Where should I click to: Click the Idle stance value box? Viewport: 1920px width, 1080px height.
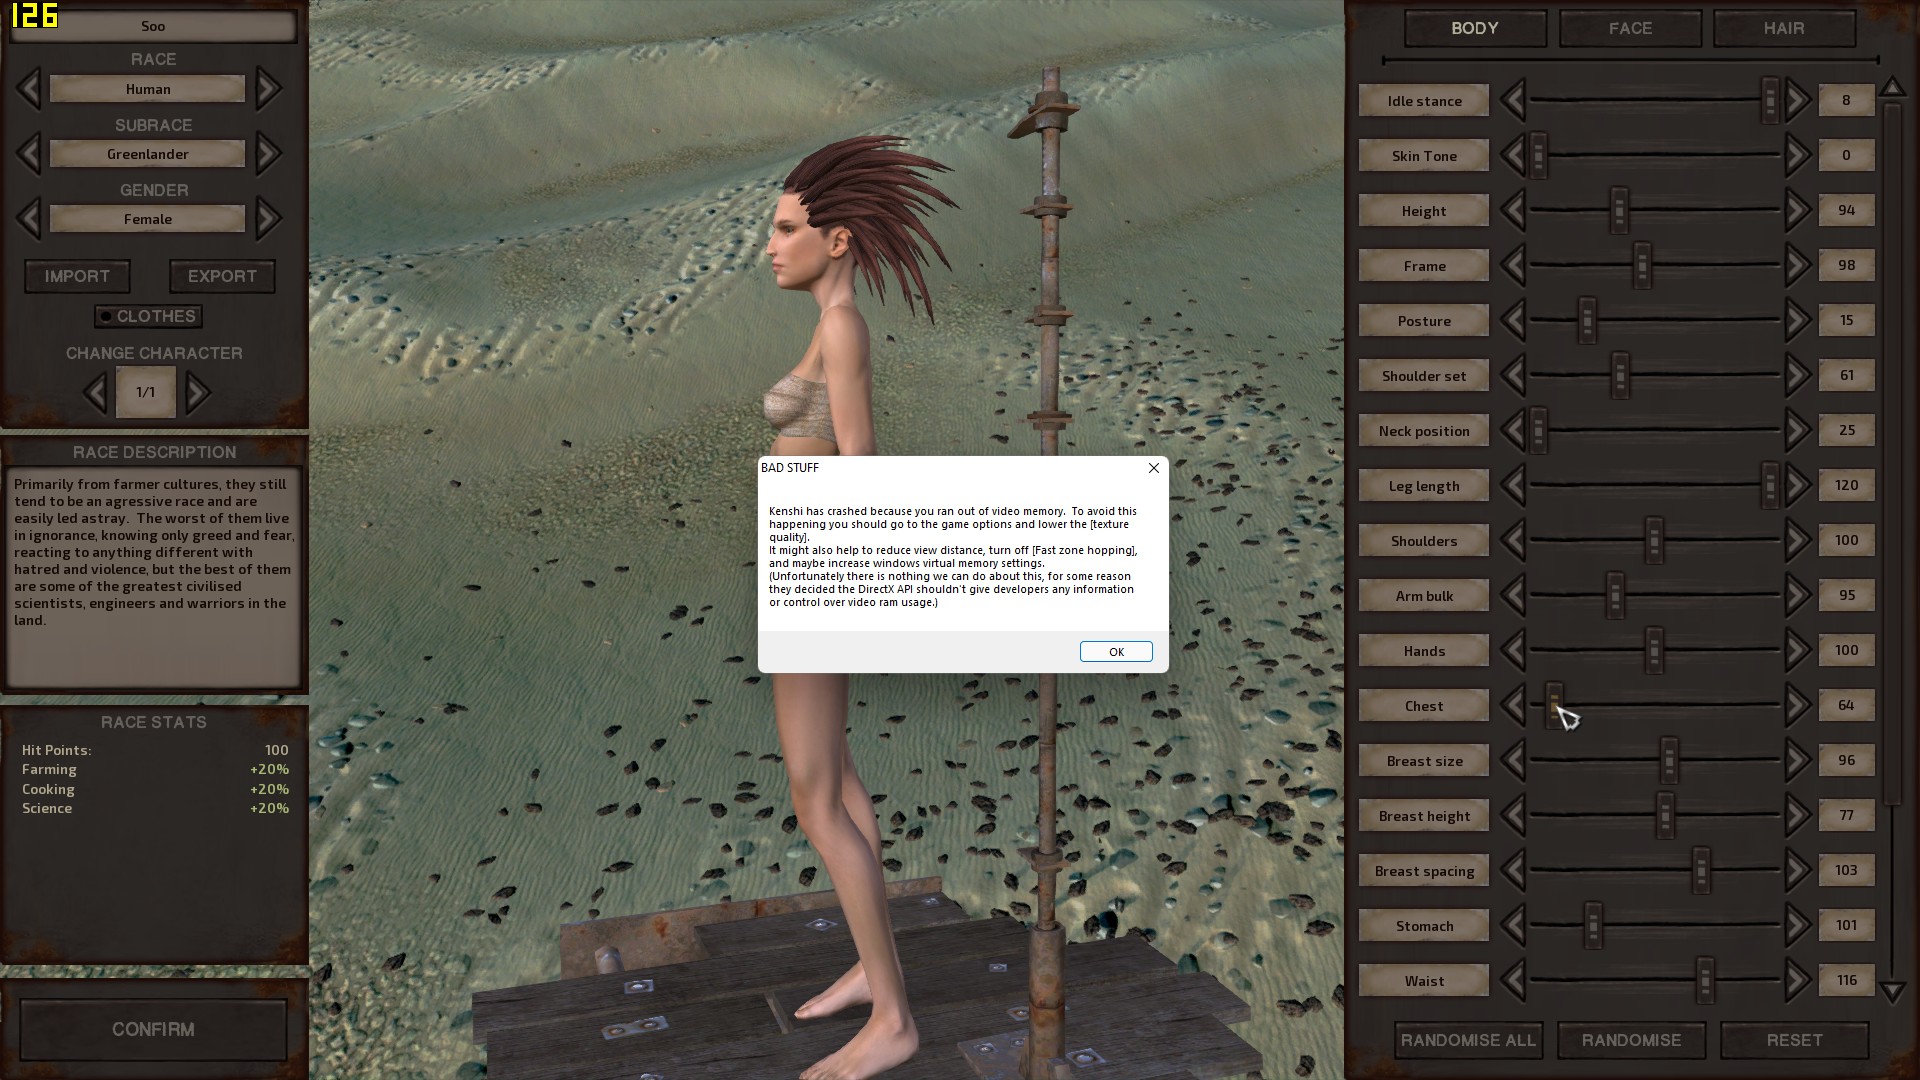[1846, 100]
